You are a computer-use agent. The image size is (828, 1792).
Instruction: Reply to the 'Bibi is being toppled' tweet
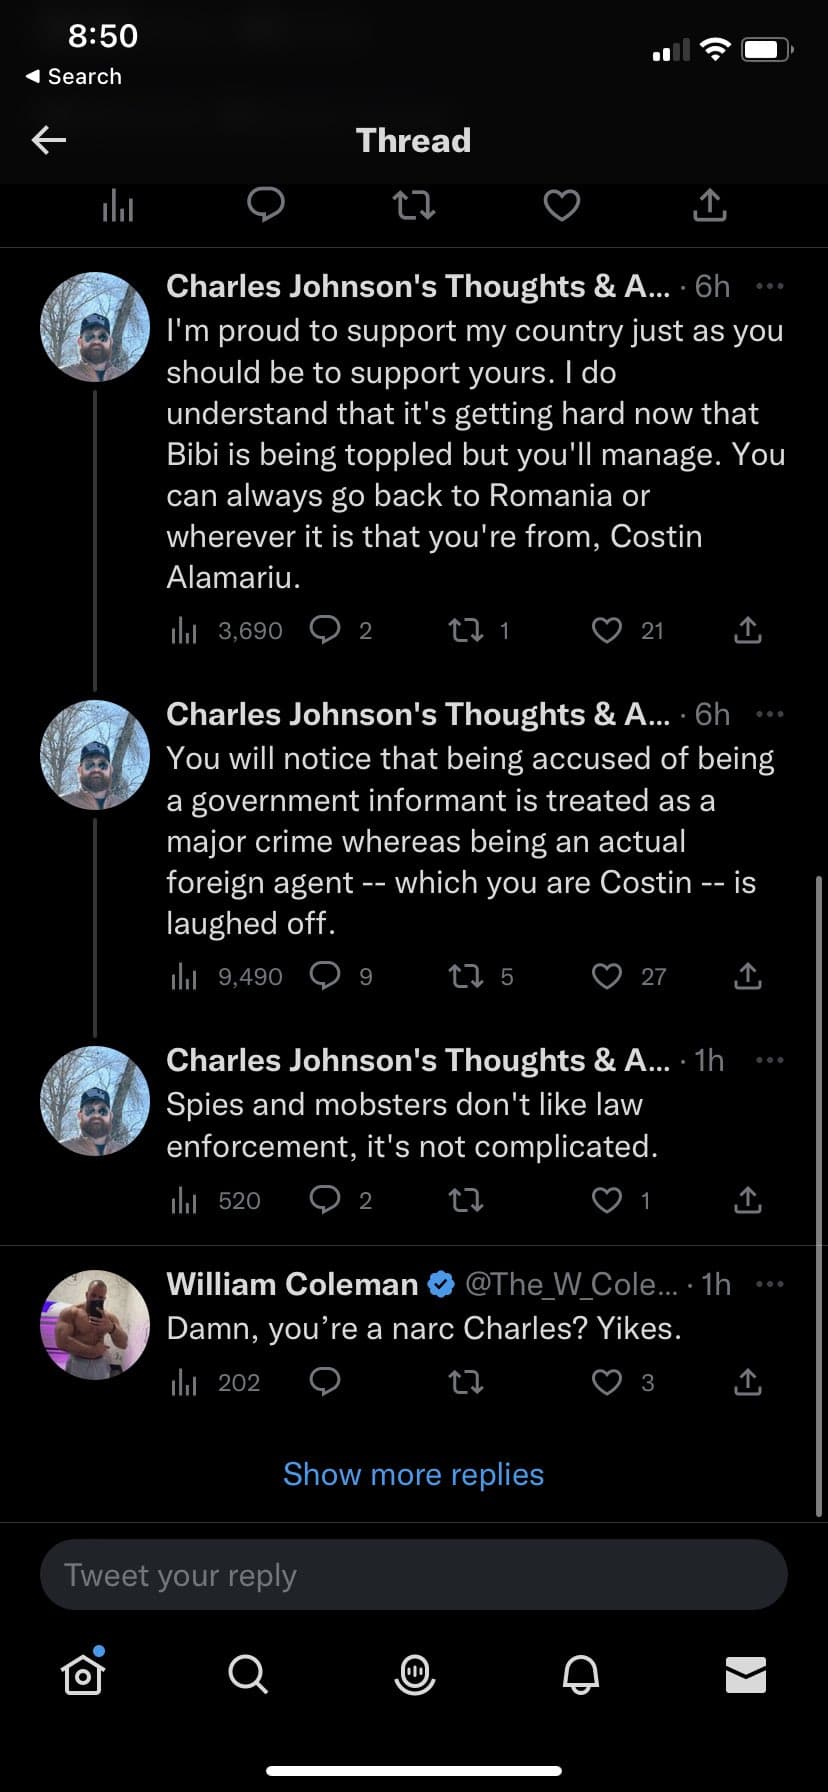click(x=326, y=630)
